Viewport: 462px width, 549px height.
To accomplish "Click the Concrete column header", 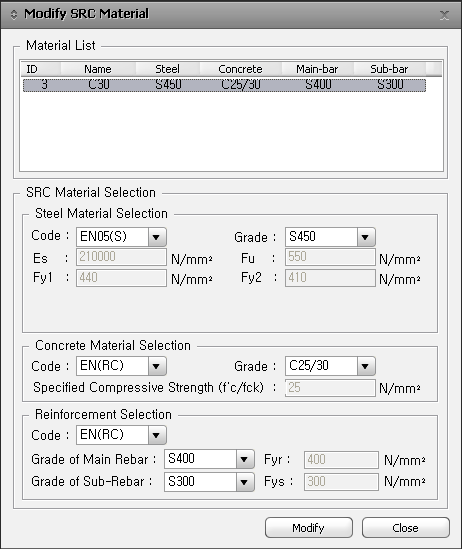I will [240, 69].
